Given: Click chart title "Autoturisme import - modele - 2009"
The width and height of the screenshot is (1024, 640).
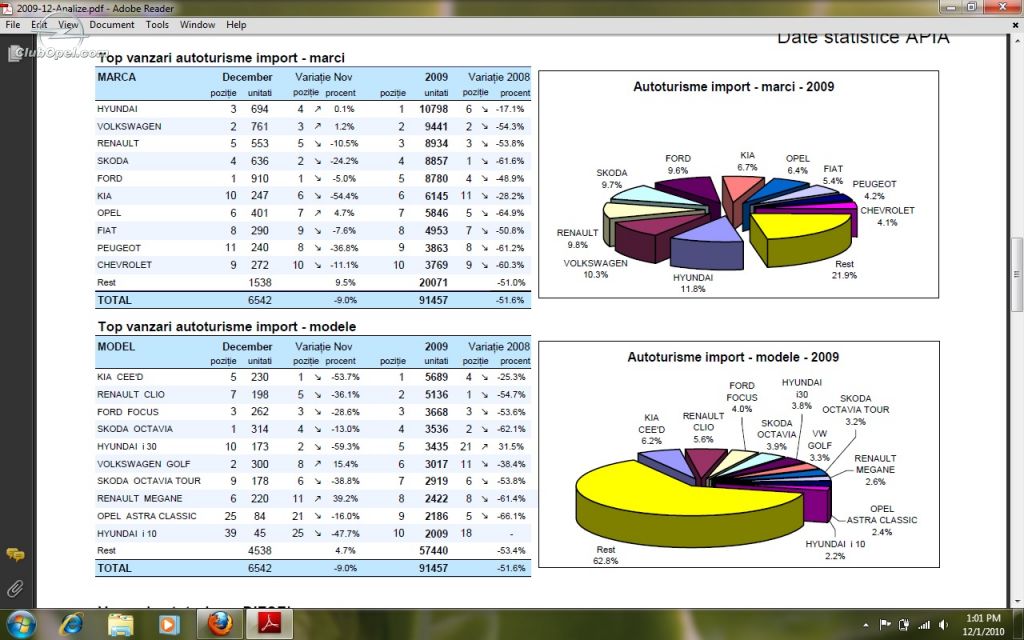Looking at the screenshot, I should click(x=733, y=357).
